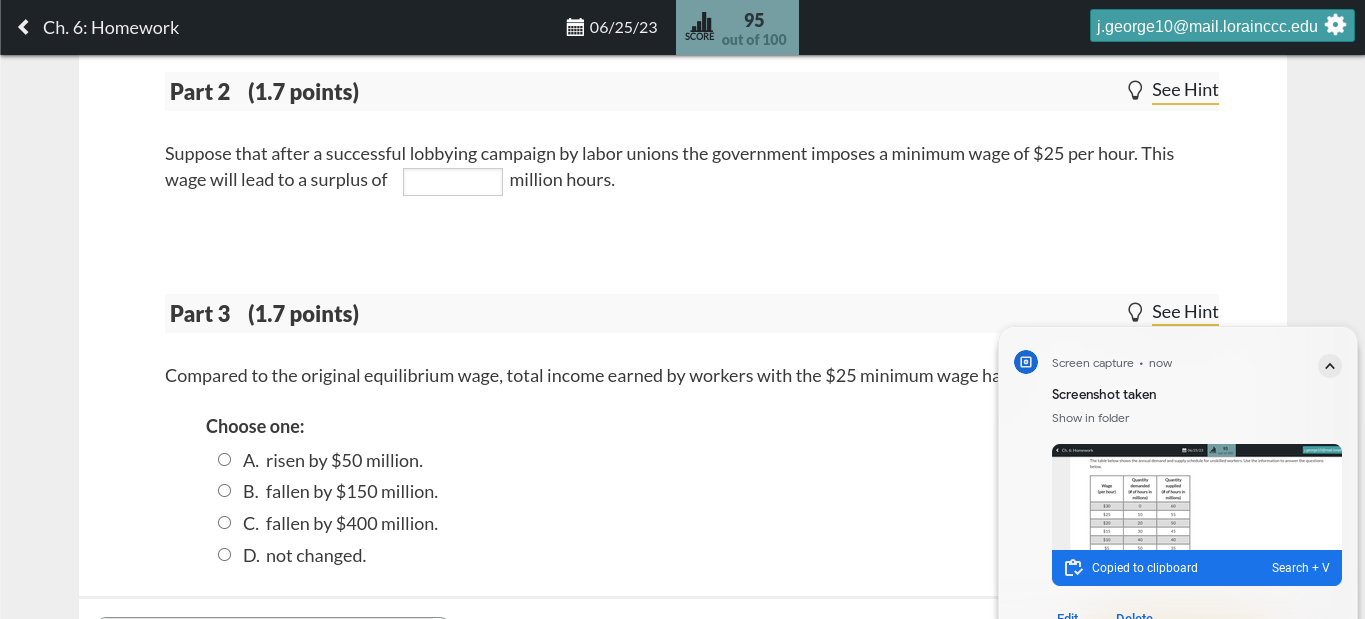1365x619 pixels.
Task: Click the Ch. 6: Homework title bar entry
Action: click(110, 27)
